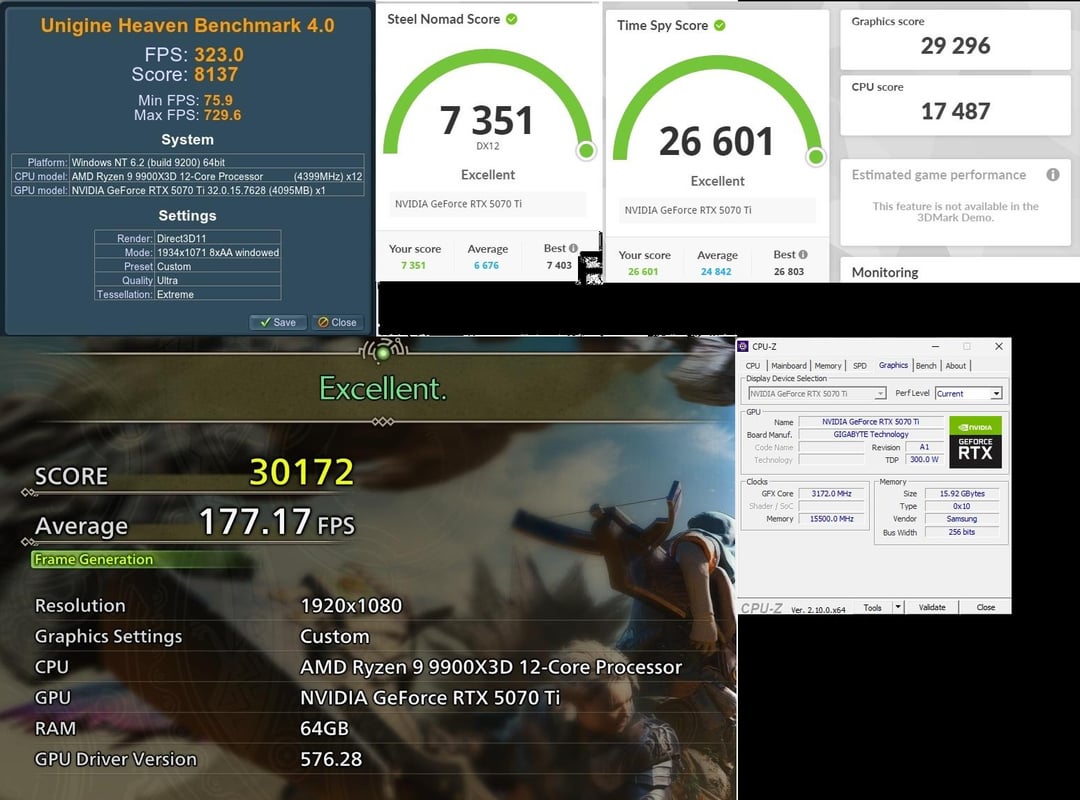Click the Heaven Tessellation Extreme setting row
Image resolution: width=1080 pixels, height=800 pixels.
(187, 294)
